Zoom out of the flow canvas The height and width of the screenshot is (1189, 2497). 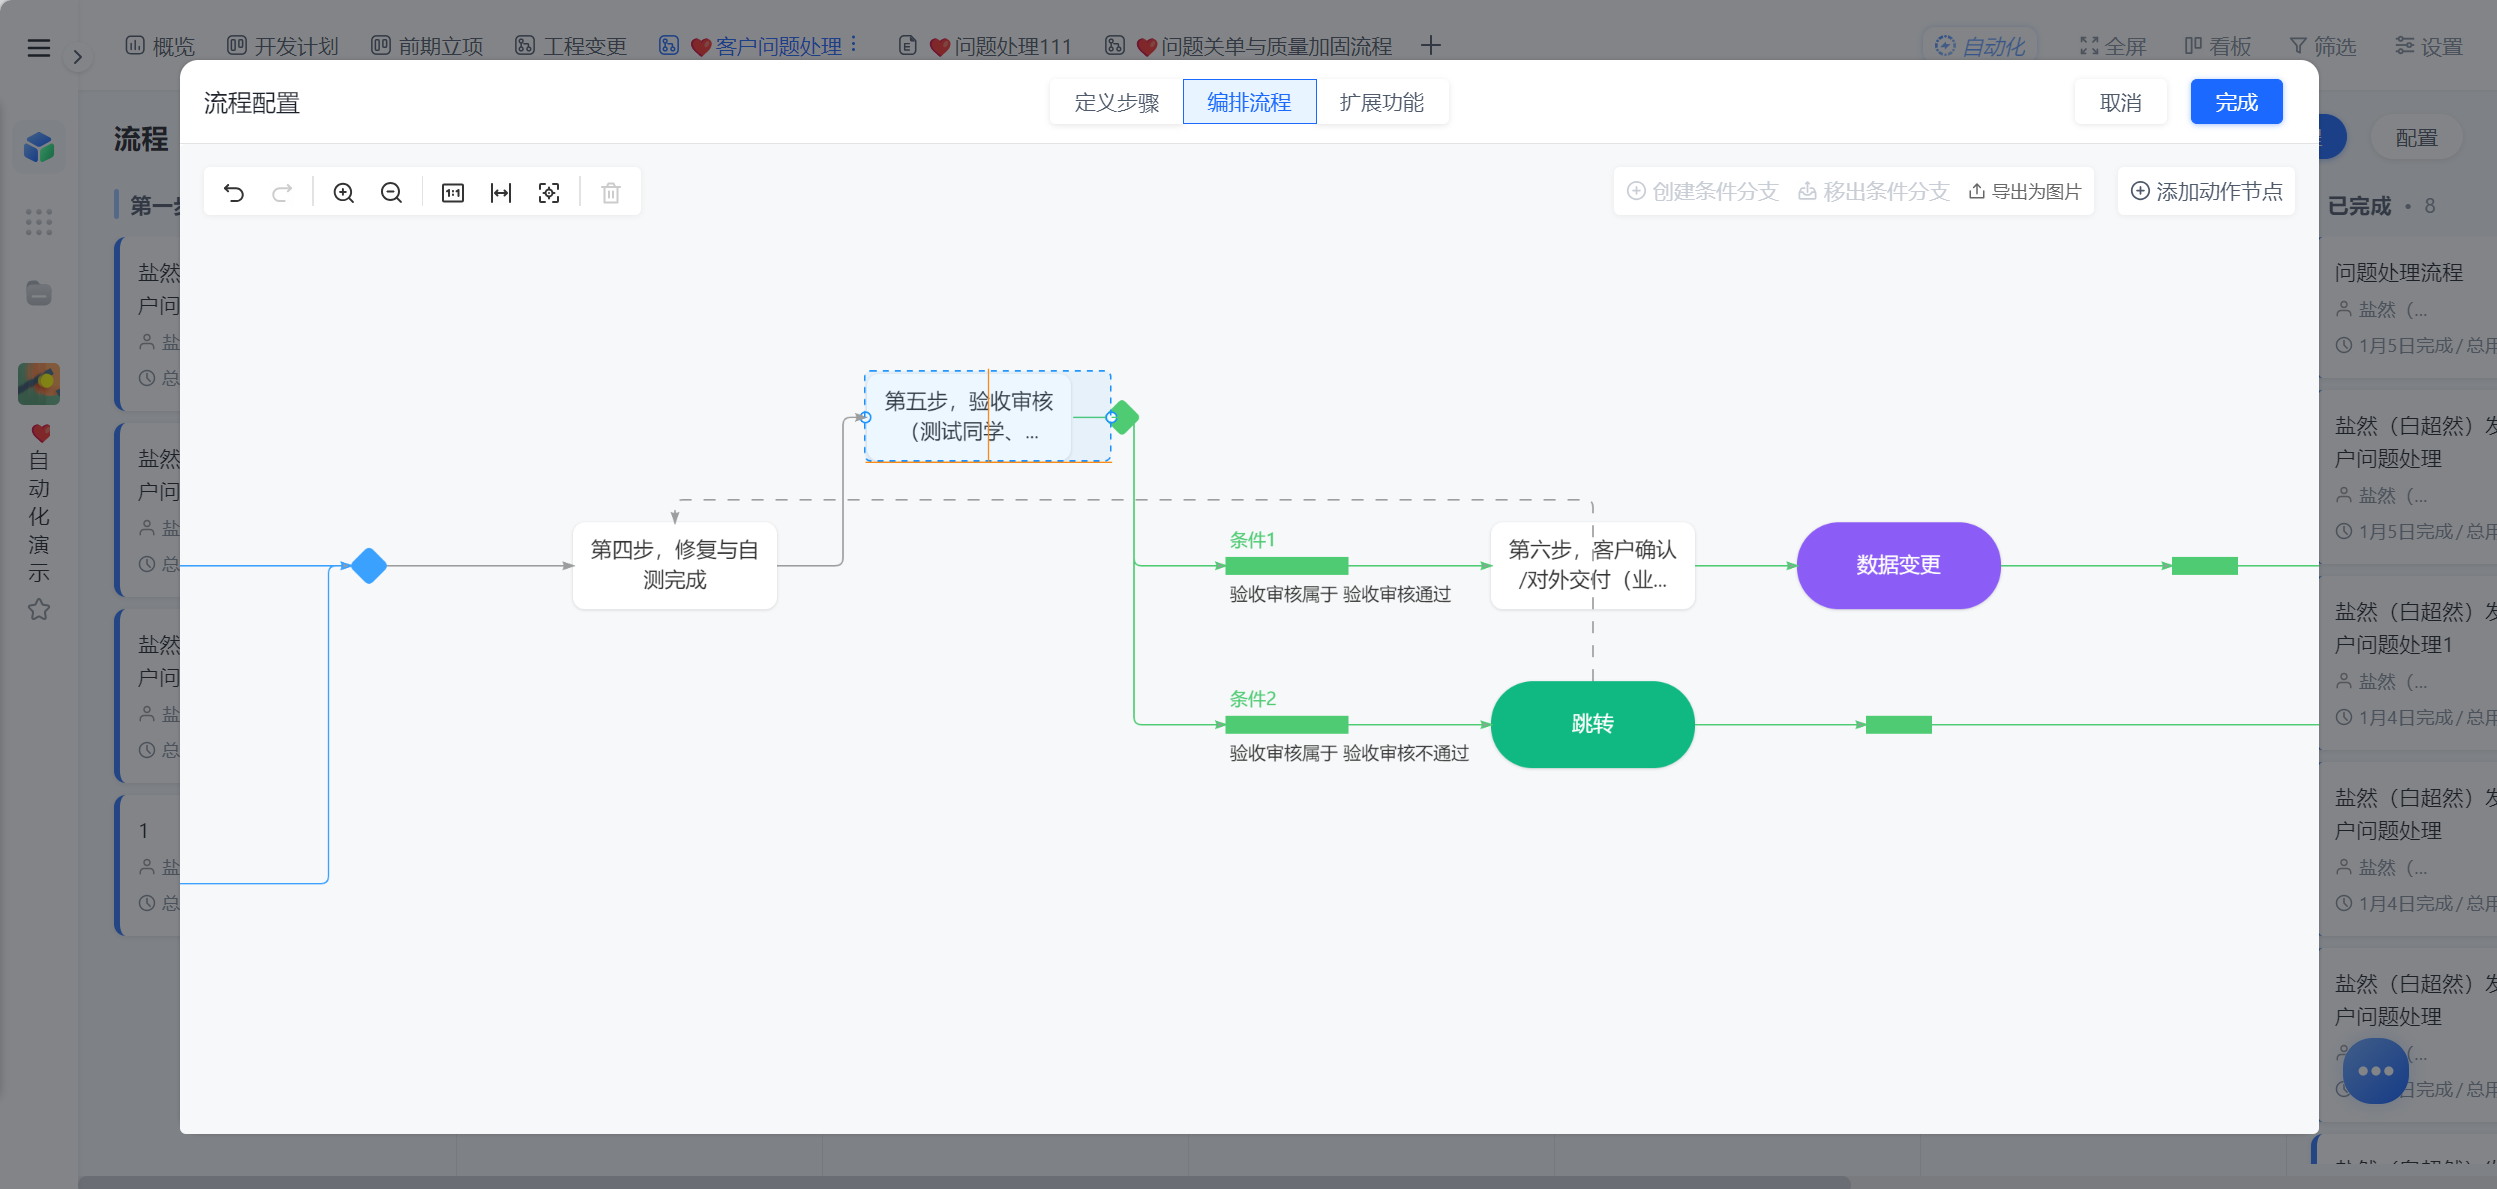click(x=392, y=192)
